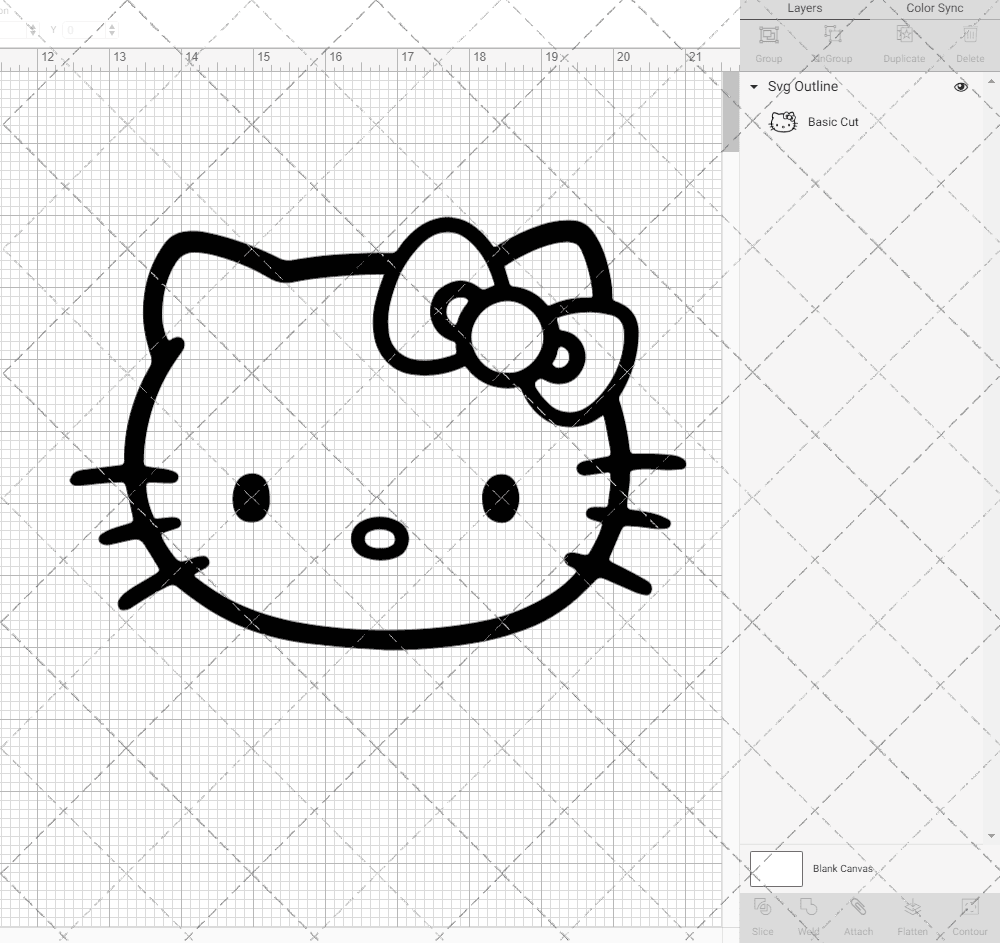1000x943 pixels.
Task: Open the Y position stepper up arrow
Action: pos(112,26)
